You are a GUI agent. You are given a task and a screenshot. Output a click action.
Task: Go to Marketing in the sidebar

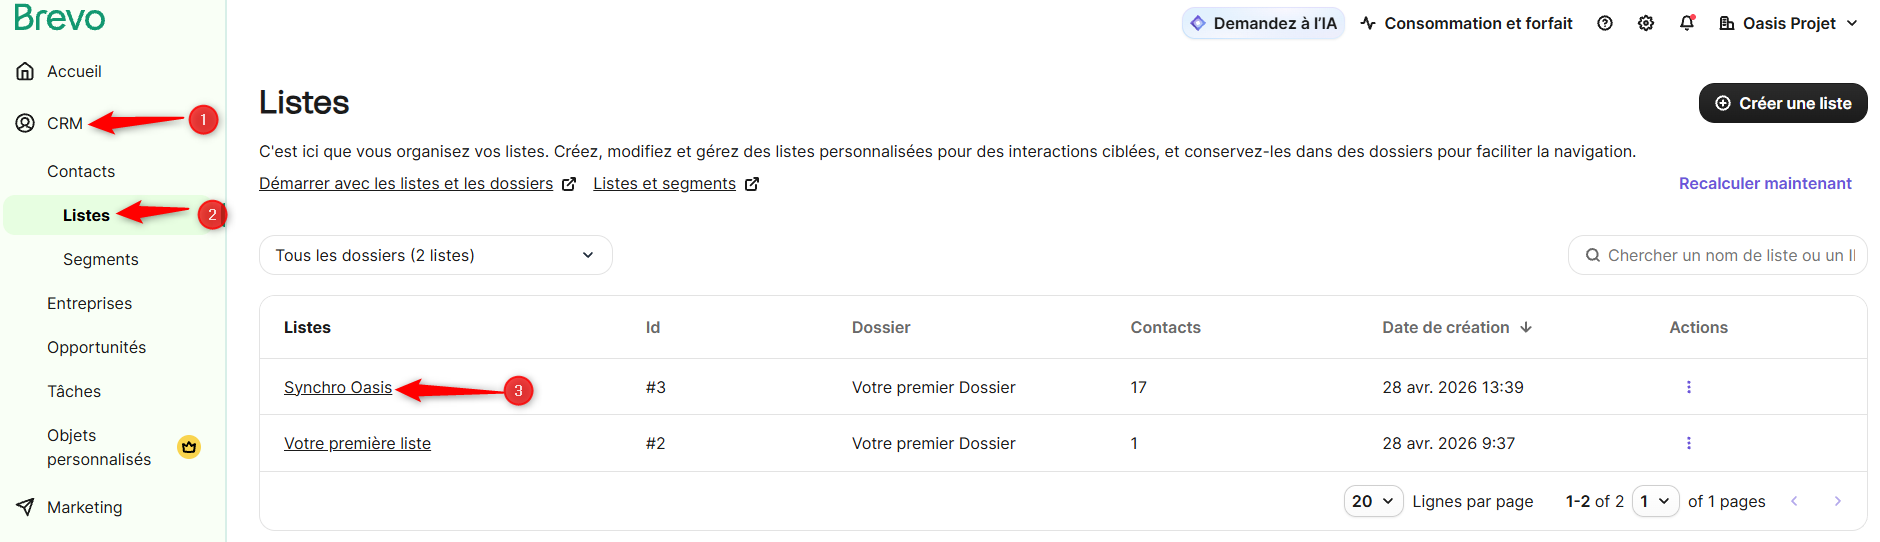tap(84, 507)
